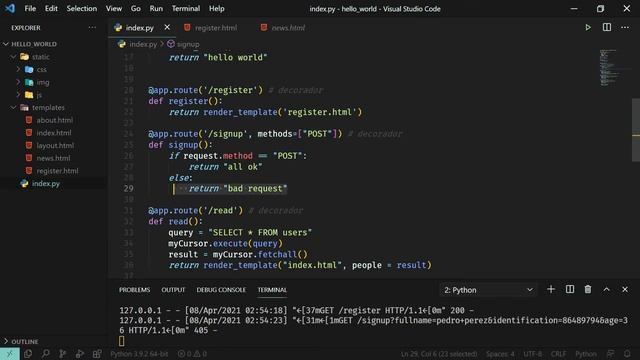Viewport: 640px width, 360px height.
Task: Click Python 3.9.2 64-bit interpreter selector
Action: click(139, 354)
